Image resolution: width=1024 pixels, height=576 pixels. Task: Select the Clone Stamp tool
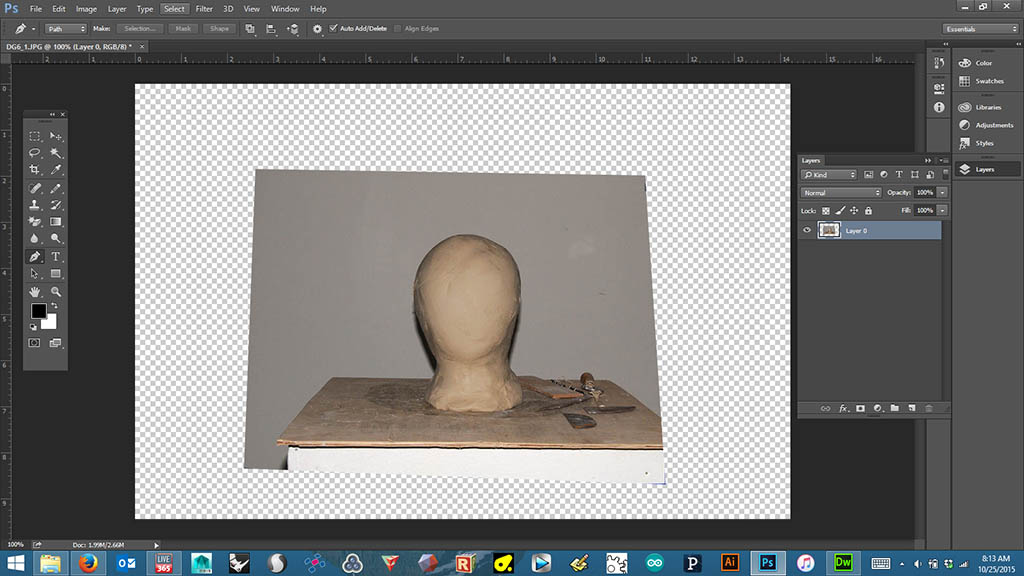[35, 205]
